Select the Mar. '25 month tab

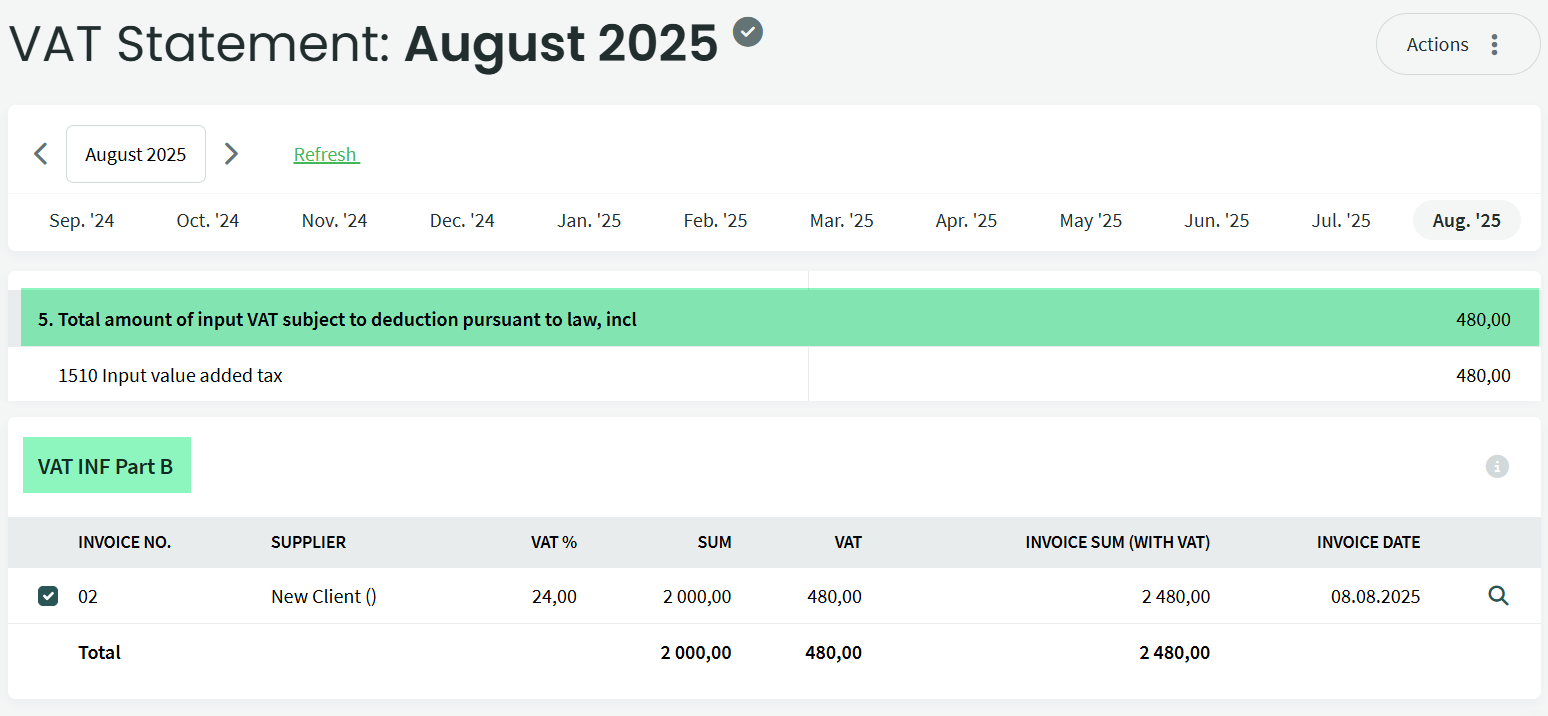(841, 221)
